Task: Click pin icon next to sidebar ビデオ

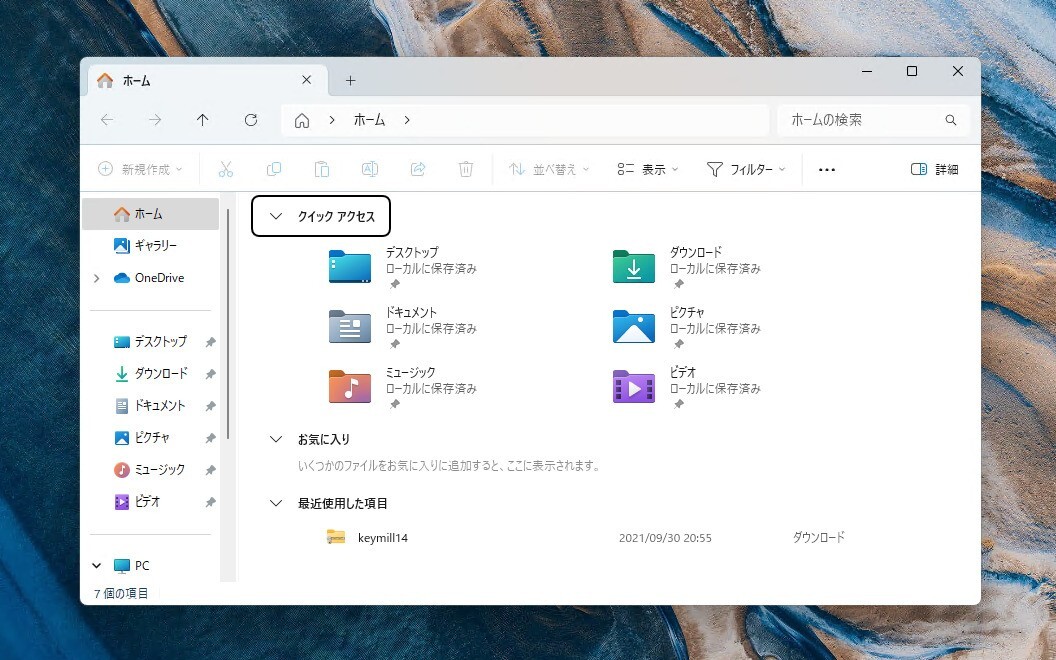Action: tap(210, 502)
